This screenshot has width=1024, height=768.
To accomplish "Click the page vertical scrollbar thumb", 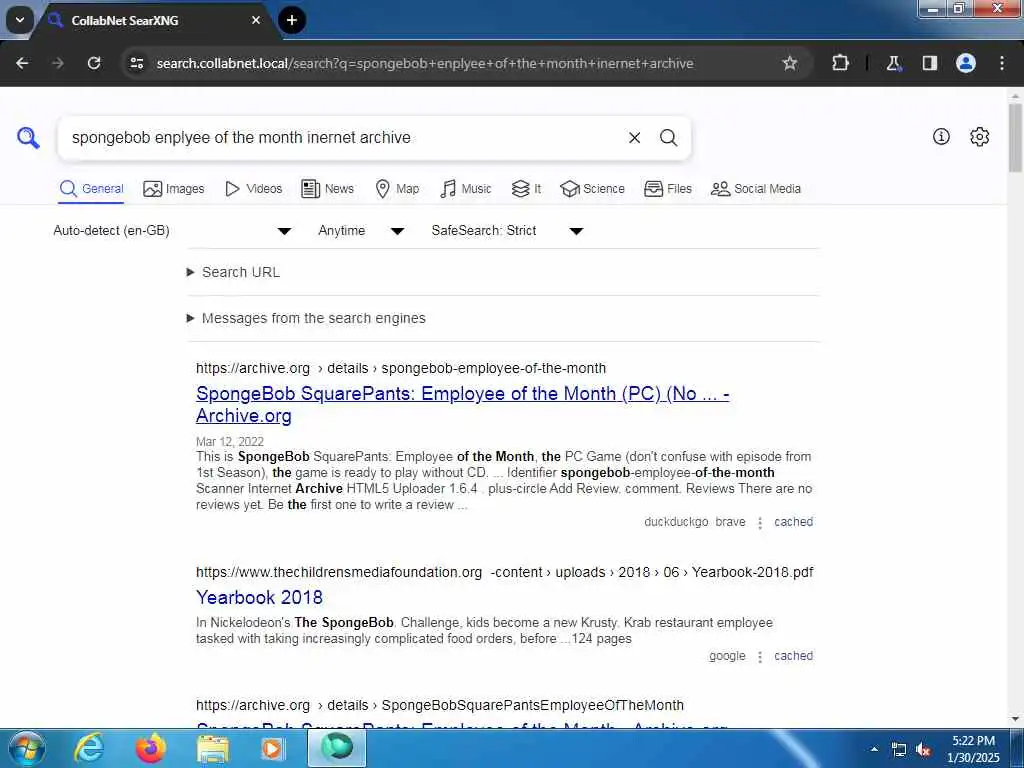I will point(1016,137).
